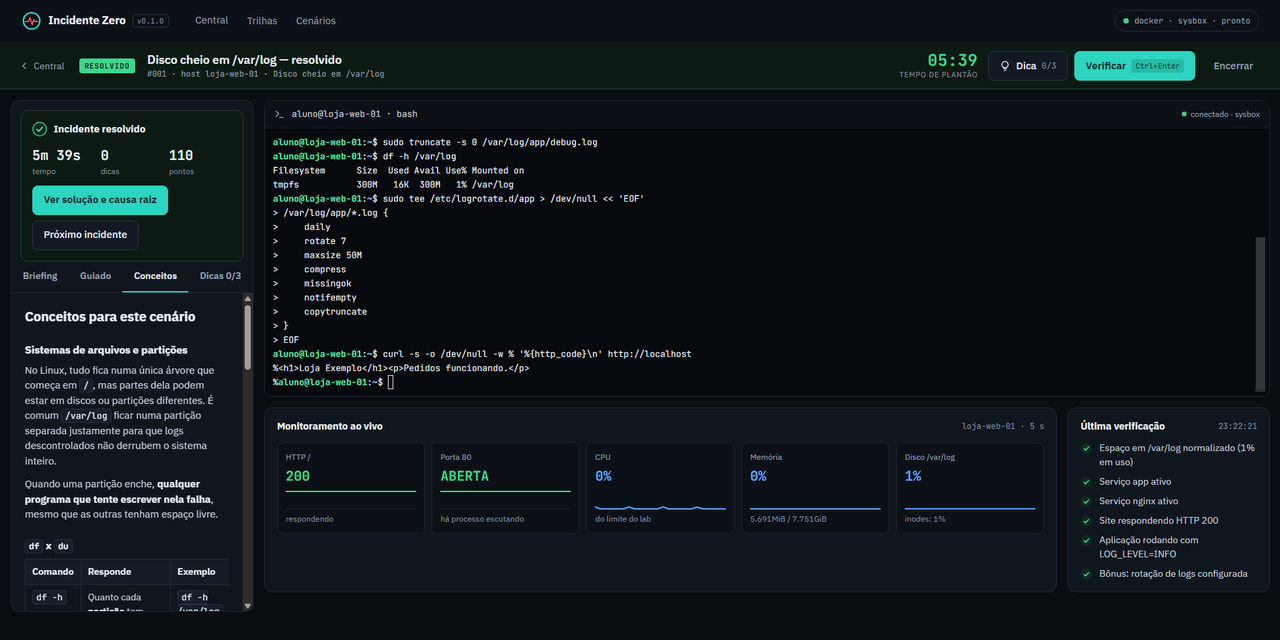
Task: Click the green dot beside conectado · sysbox
Action: tap(1184, 114)
